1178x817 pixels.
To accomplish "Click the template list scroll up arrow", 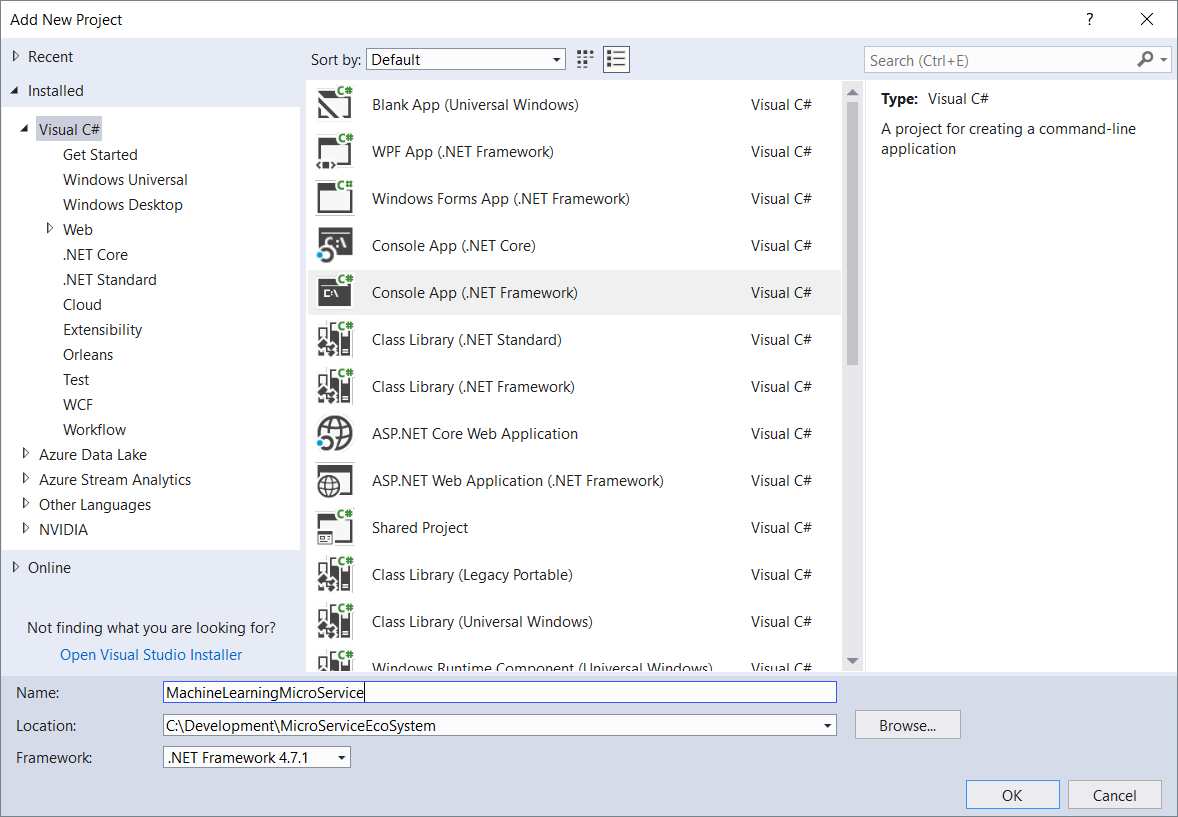I will pyautogui.click(x=852, y=92).
